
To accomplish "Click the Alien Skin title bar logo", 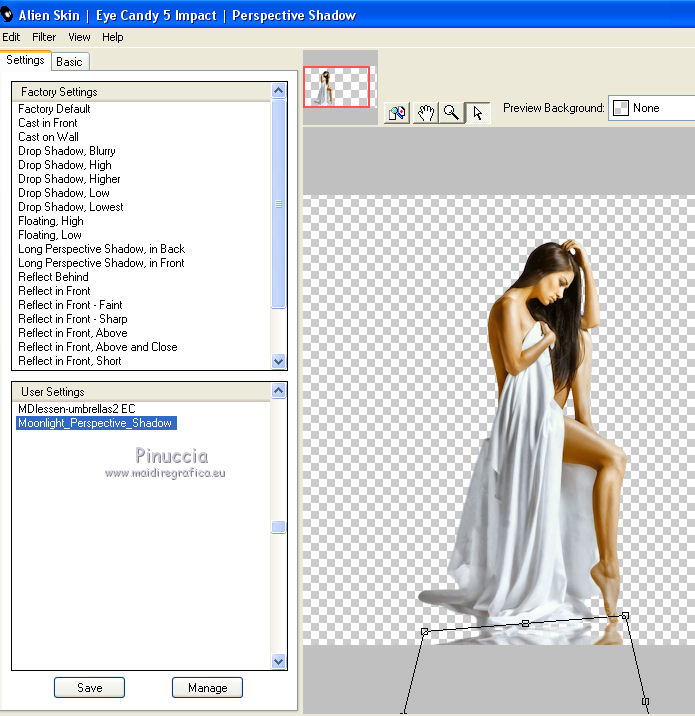I will pyautogui.click(x=7, y=15).
